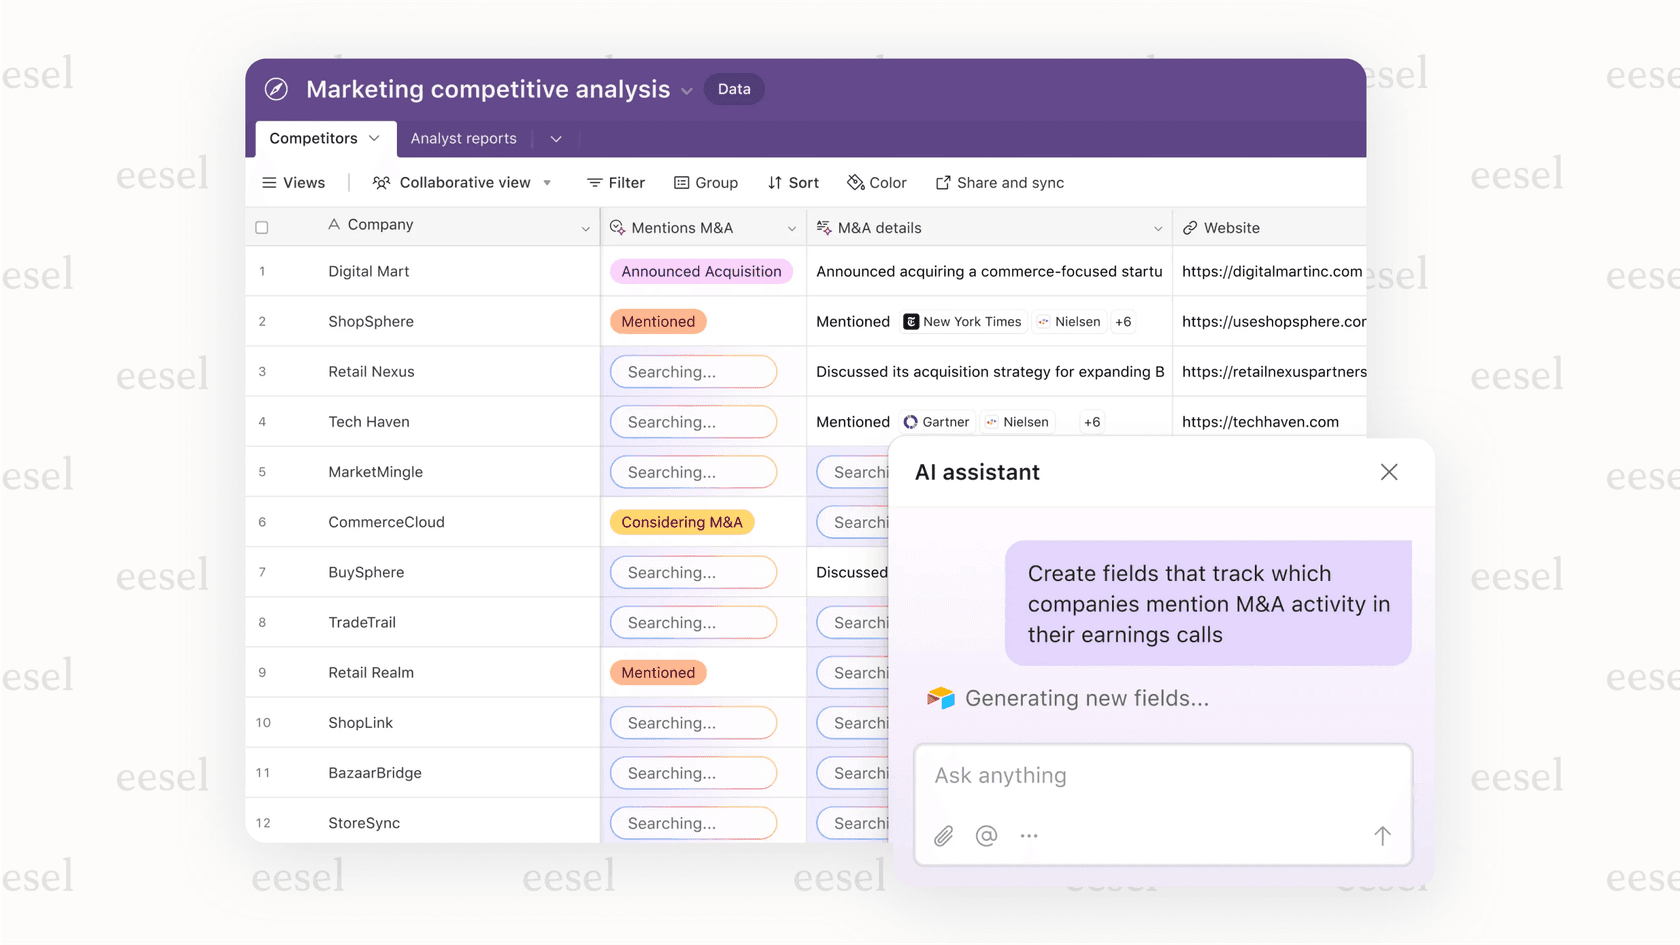The height and width of the screenshot is (945, 1680).
Task: Attach a file with the paperclip icon
Action: [942, 836]
